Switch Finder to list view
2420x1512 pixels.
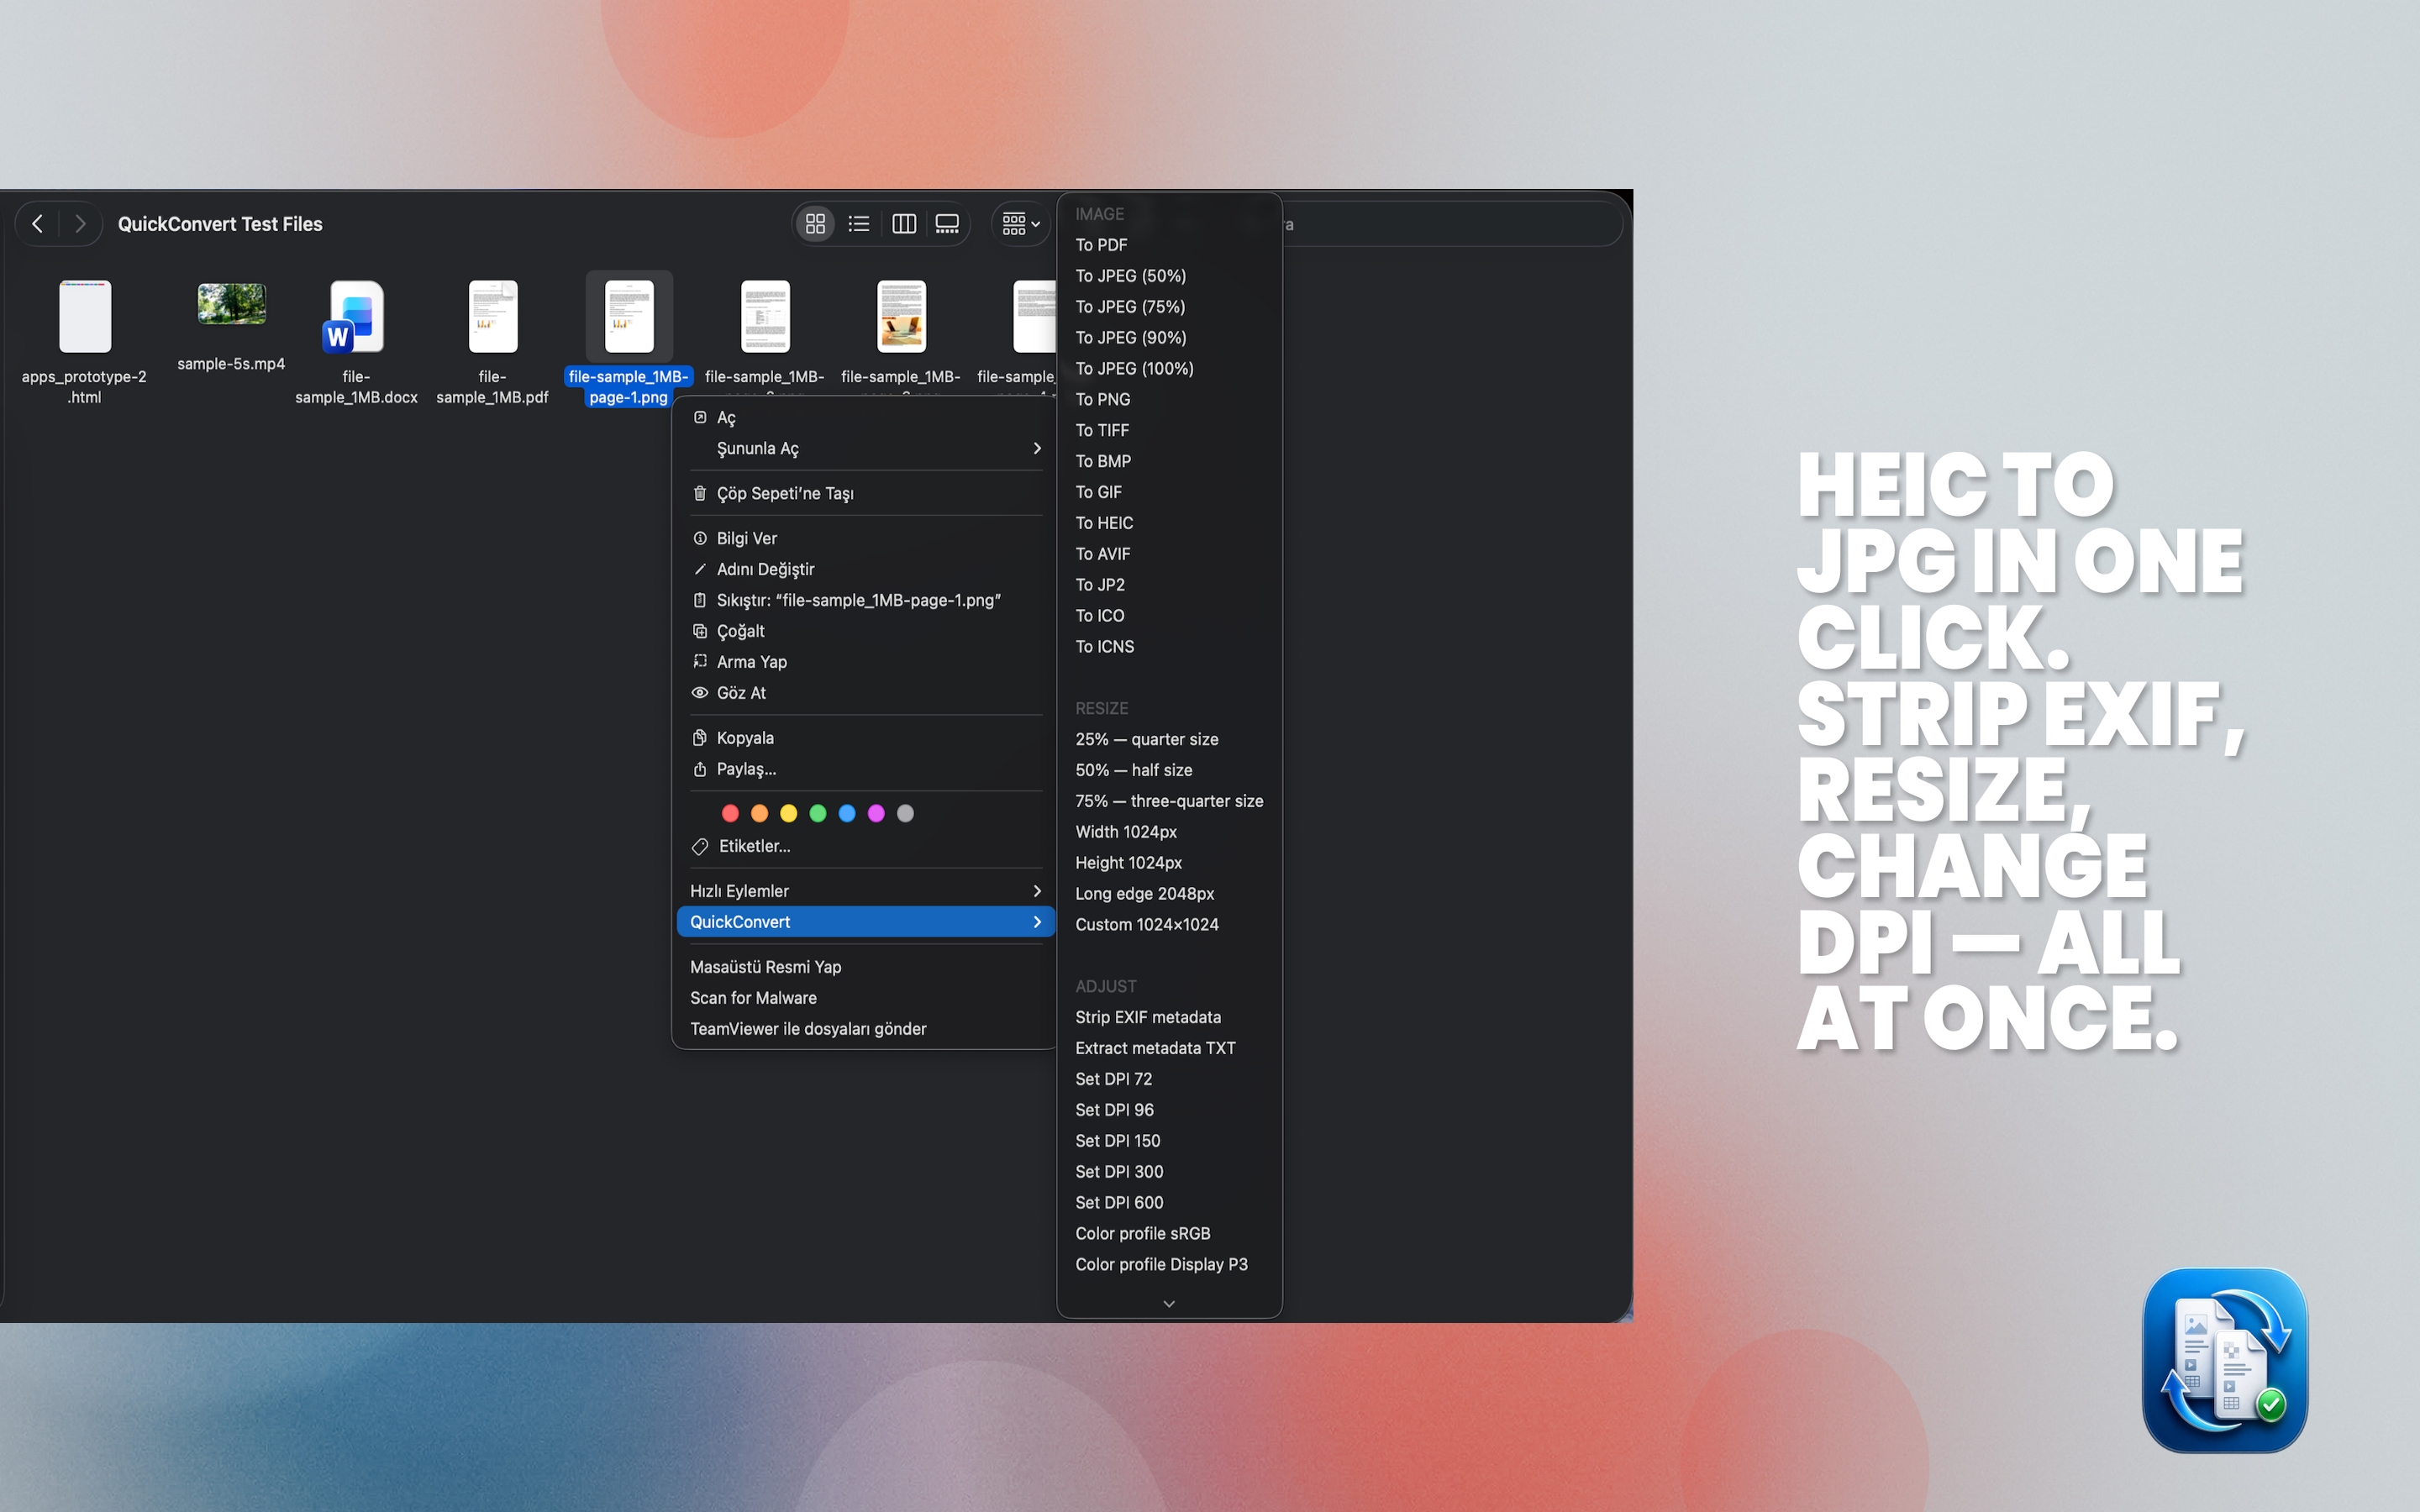(x=859, y=224)
